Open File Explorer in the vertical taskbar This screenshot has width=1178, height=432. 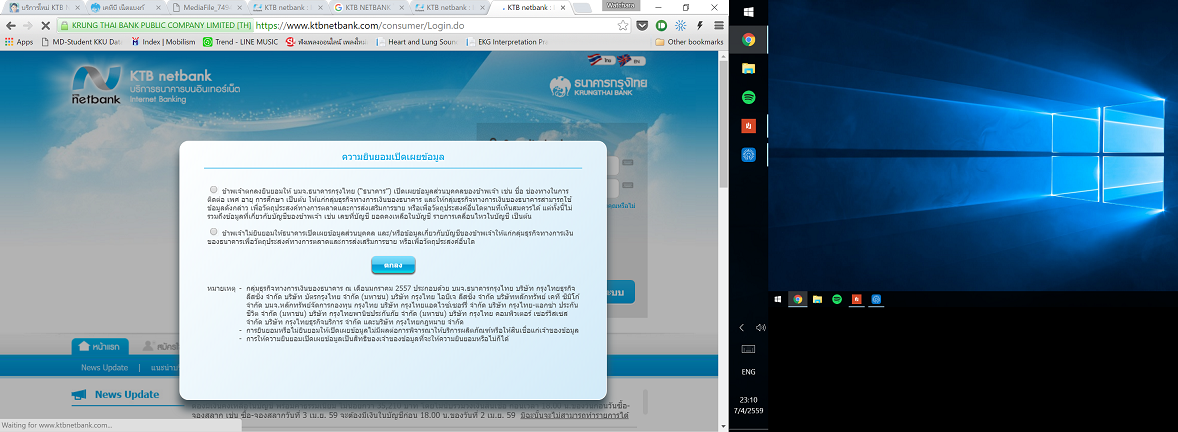[x=748, y=68]
